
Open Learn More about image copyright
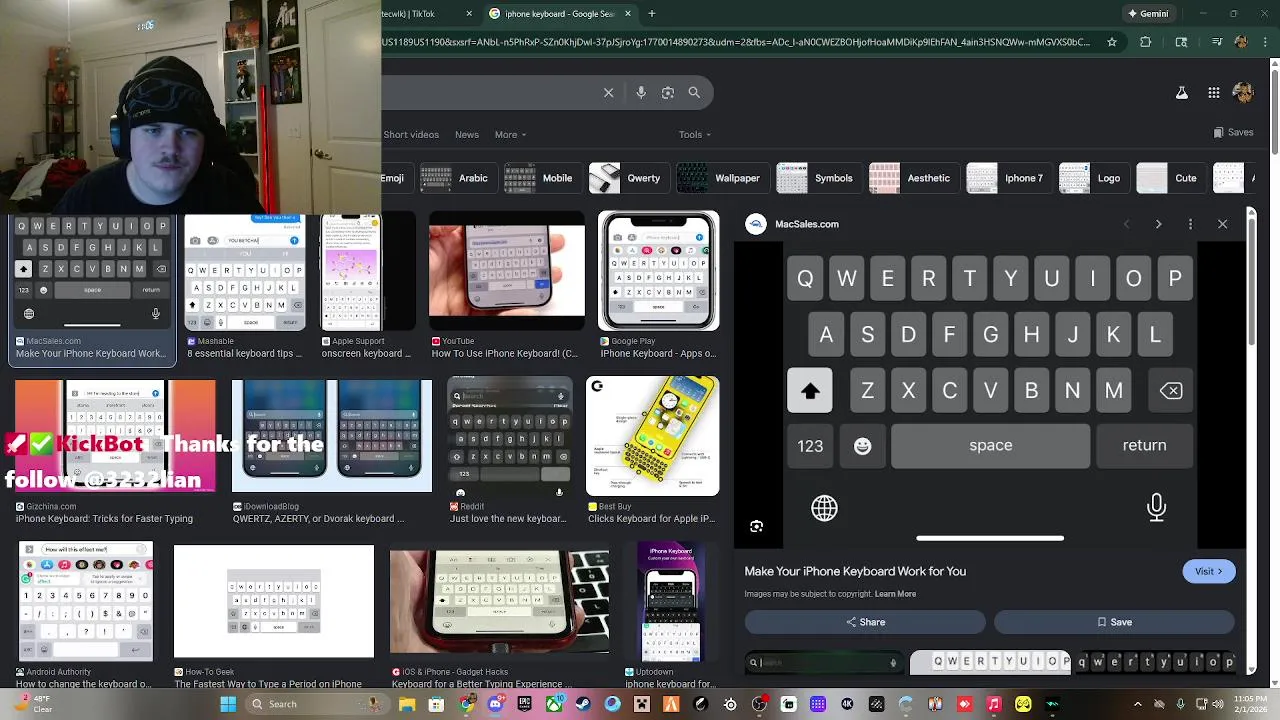tap(895, 594)
